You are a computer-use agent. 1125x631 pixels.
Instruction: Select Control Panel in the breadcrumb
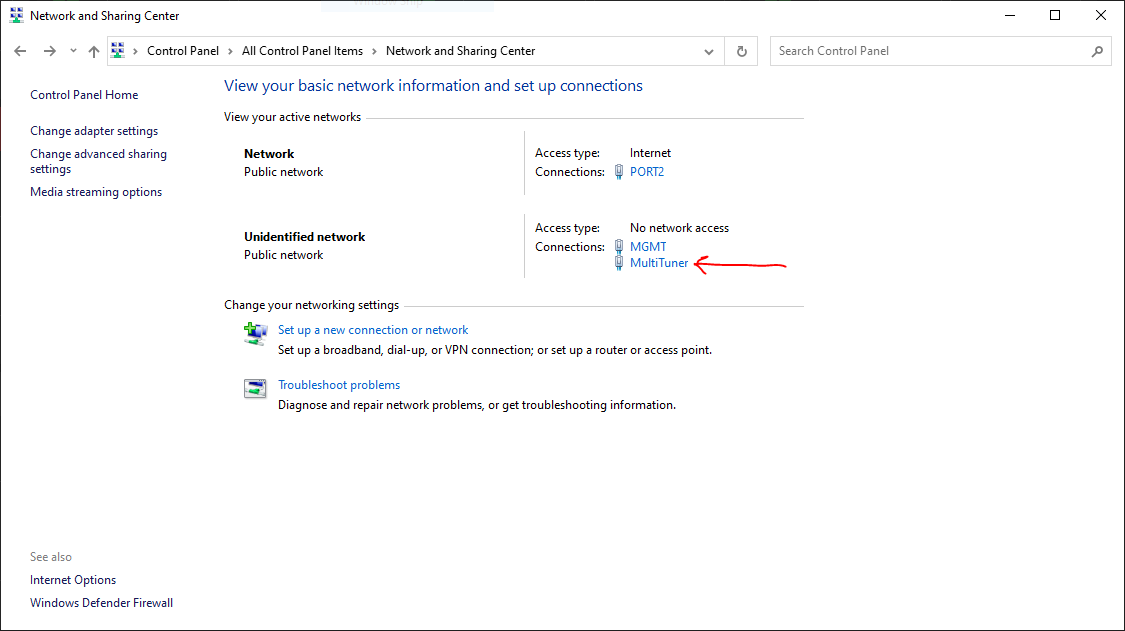183,51
